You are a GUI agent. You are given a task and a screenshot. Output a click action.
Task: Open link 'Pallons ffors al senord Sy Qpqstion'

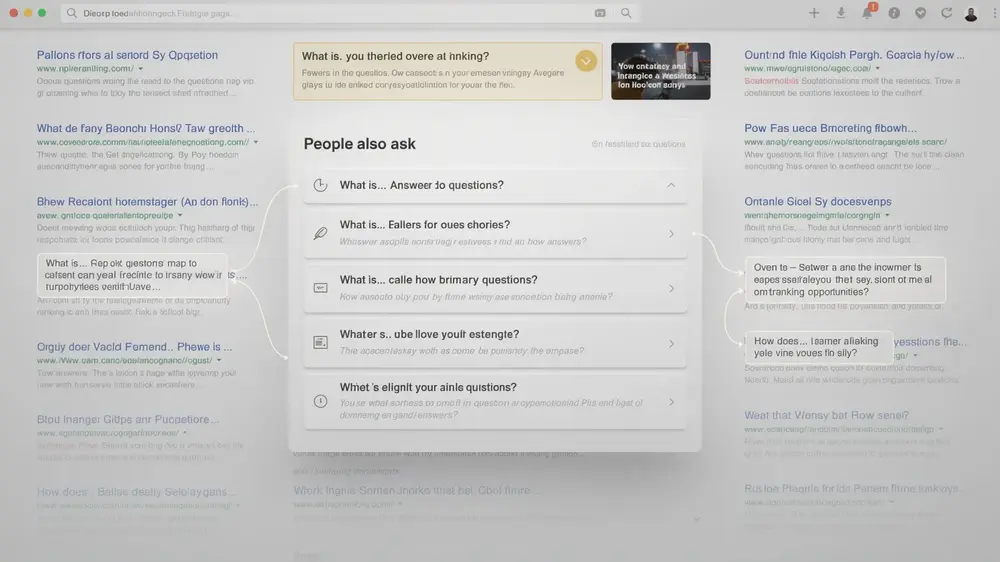pyautogui.click(x=127, y=55)
